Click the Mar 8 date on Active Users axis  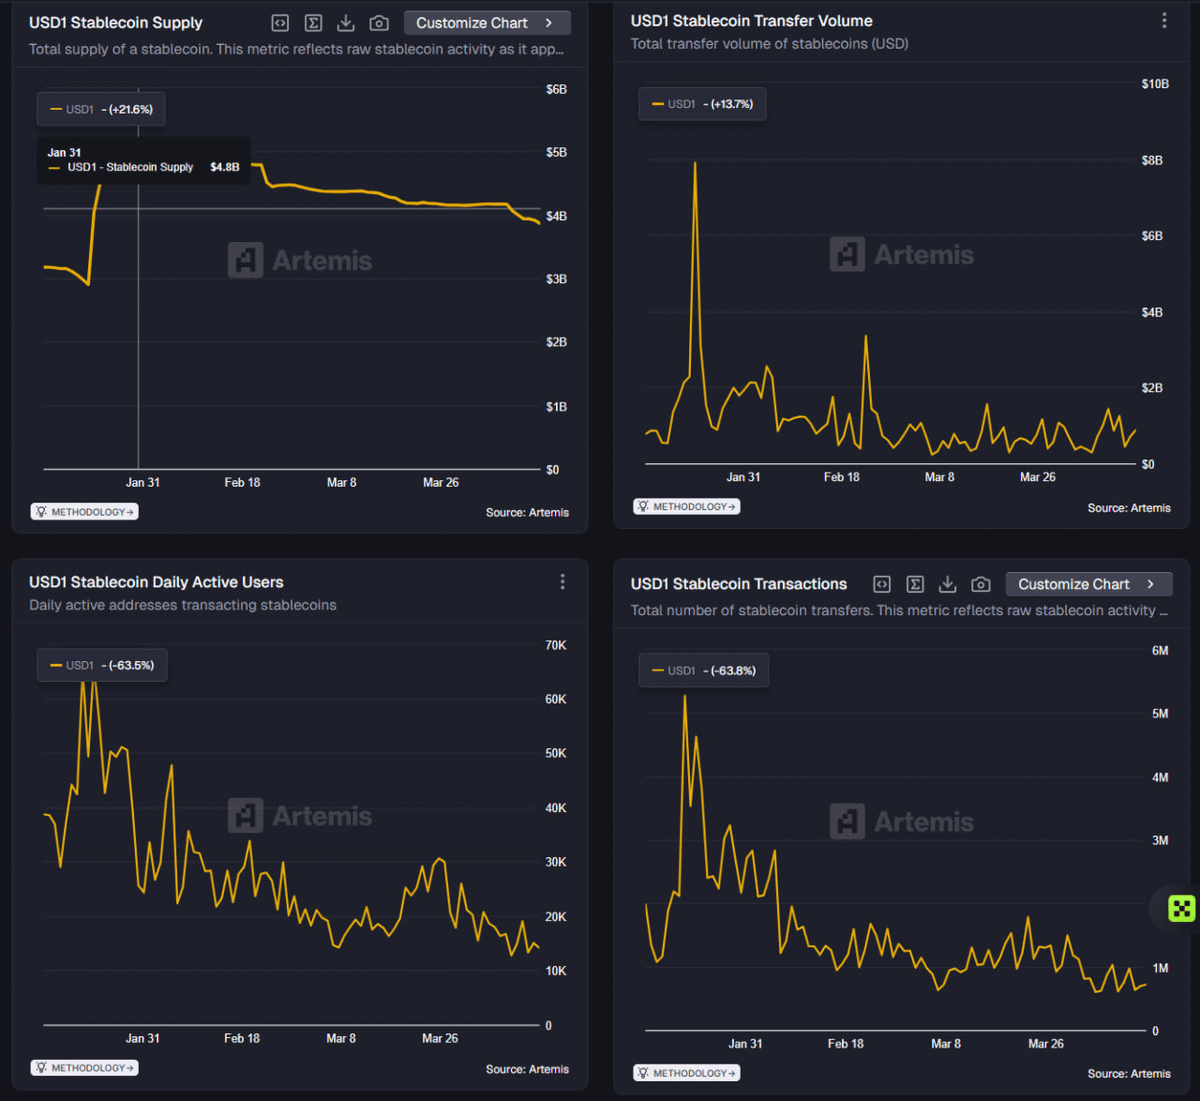point(341,1038)
